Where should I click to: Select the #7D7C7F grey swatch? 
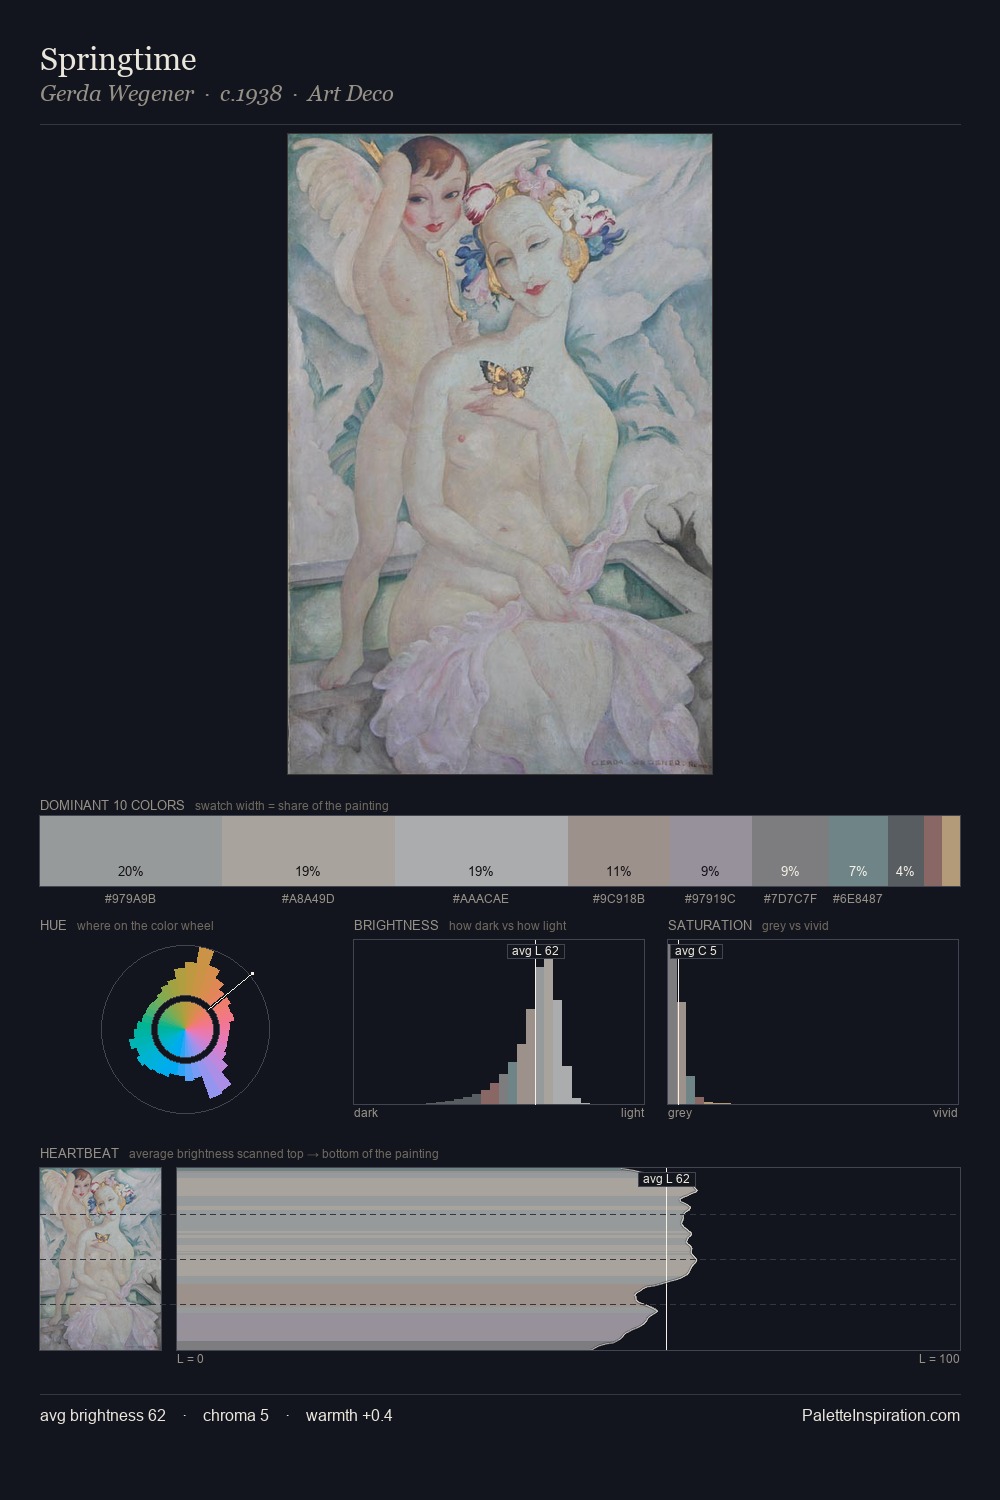(x=790, y=851)
